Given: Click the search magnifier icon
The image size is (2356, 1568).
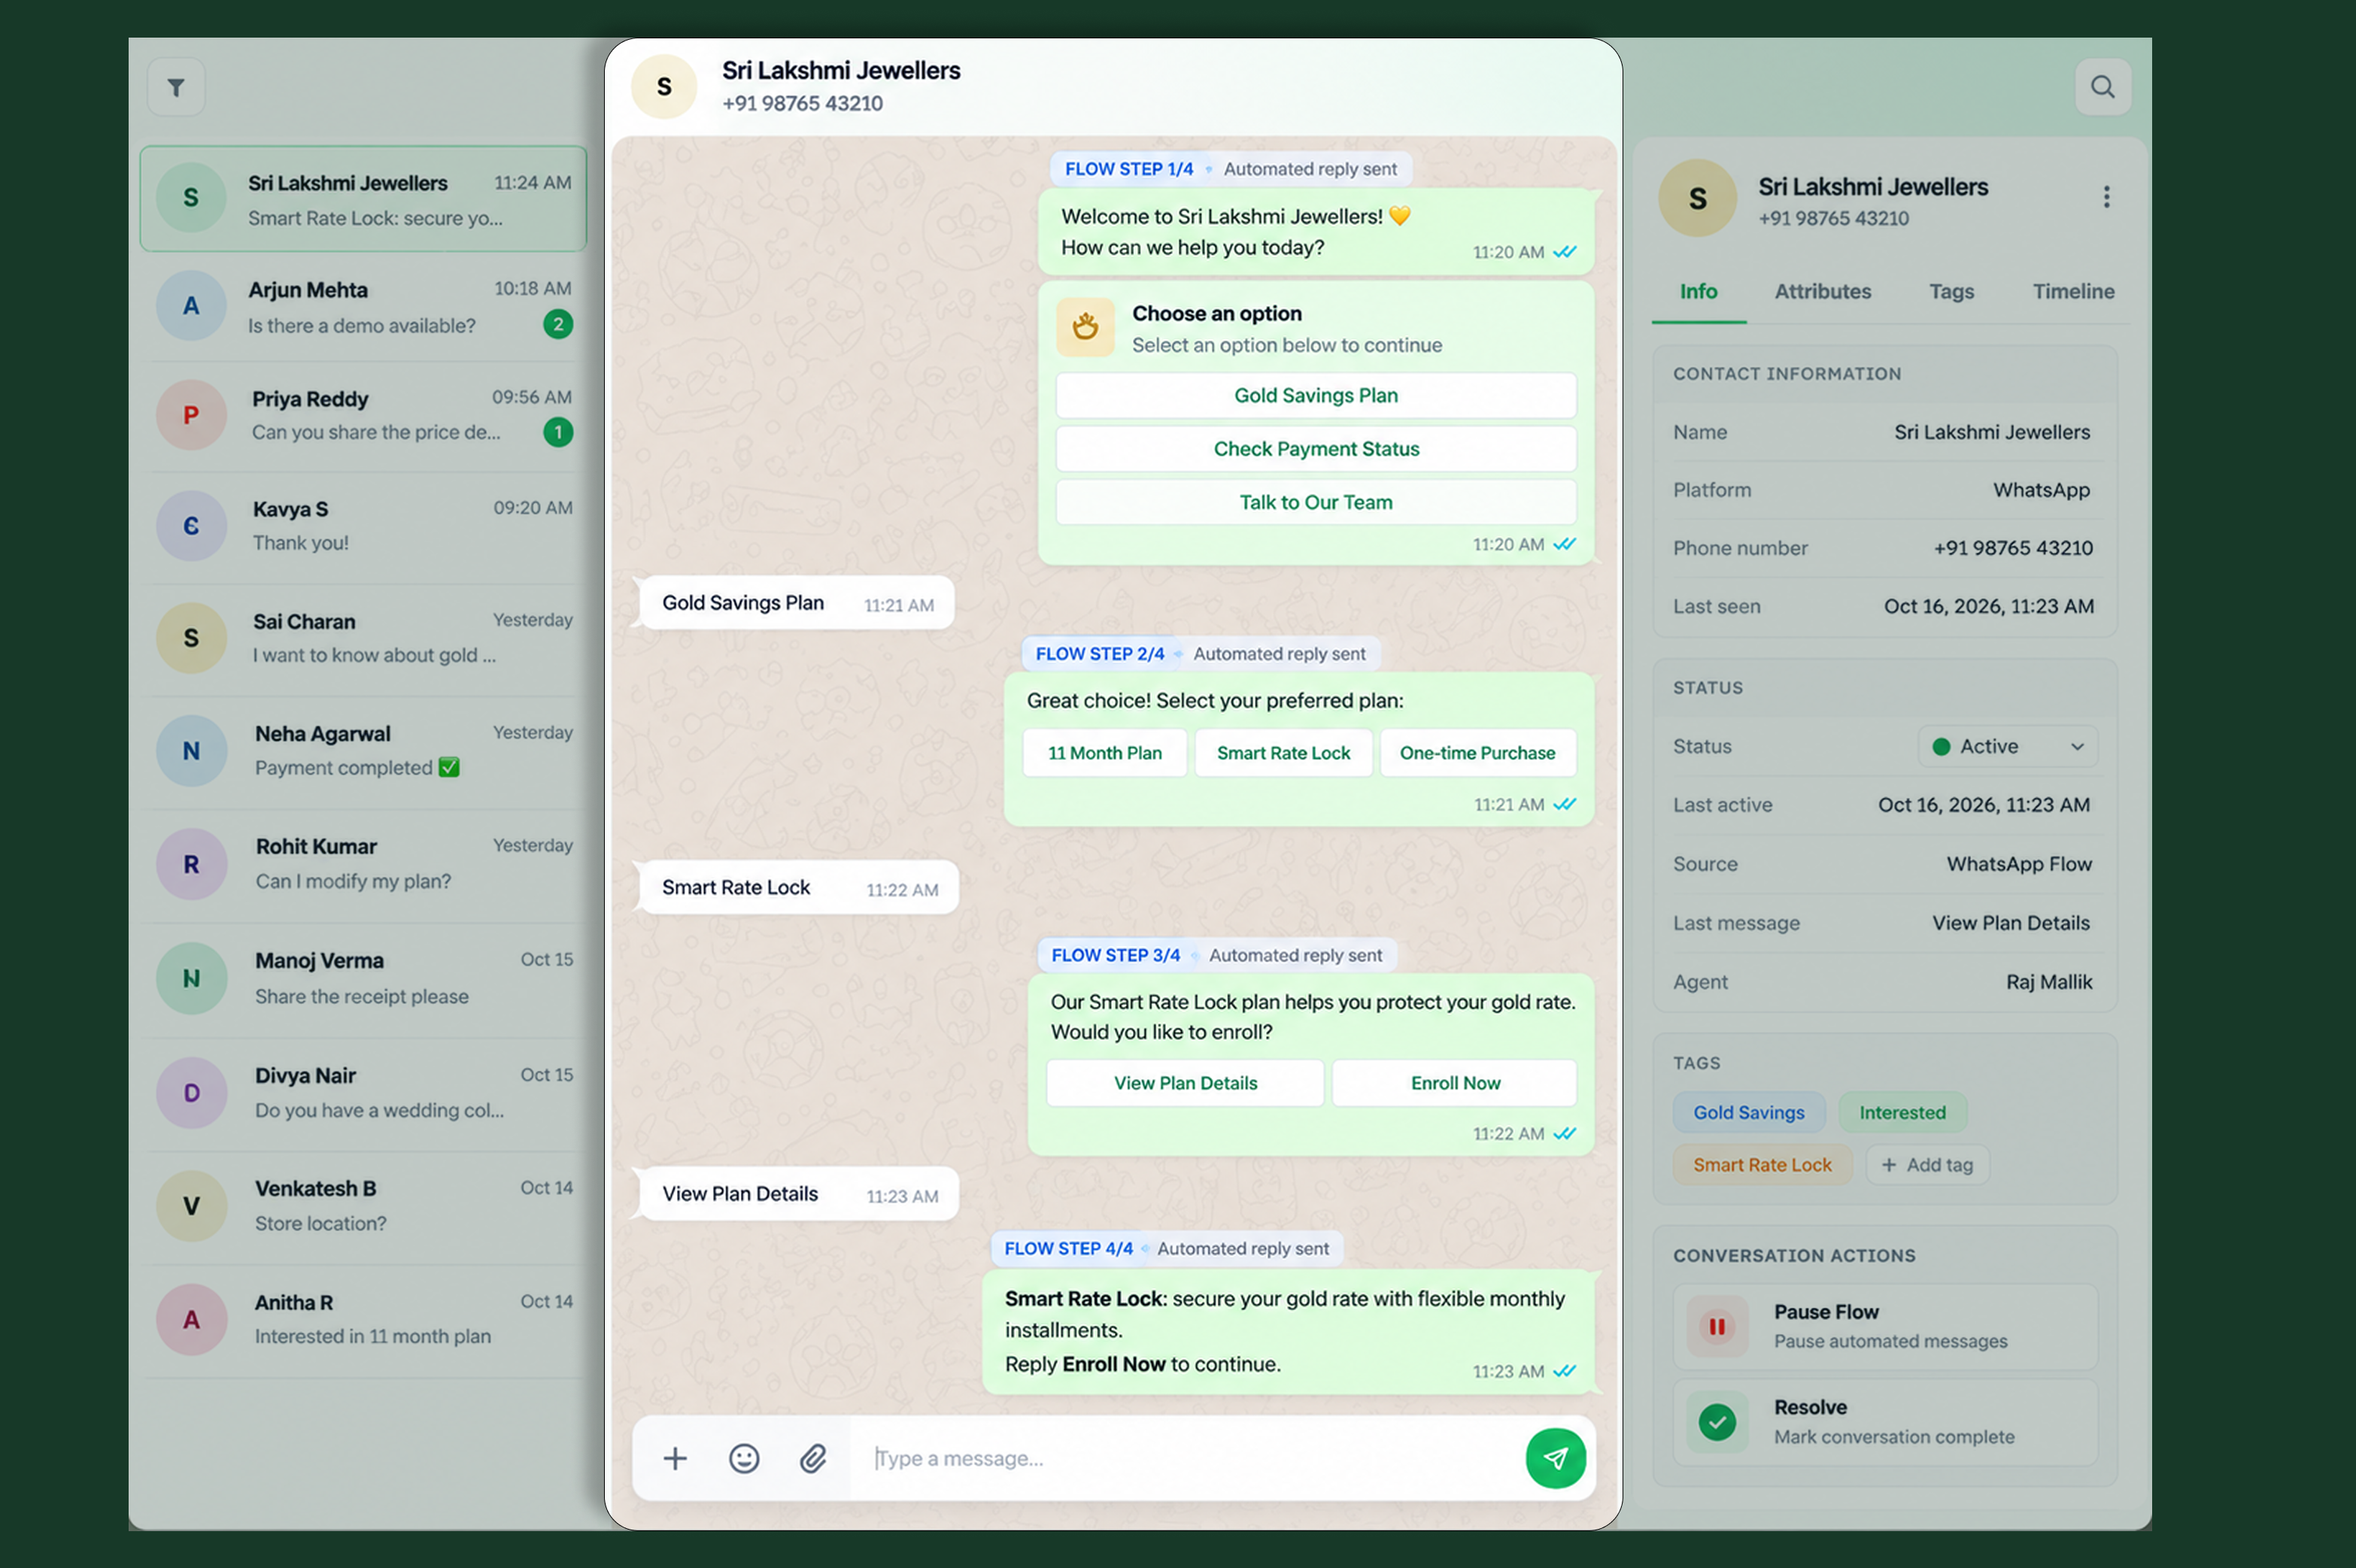Looking at the screenshot, I should (2102, 87).
